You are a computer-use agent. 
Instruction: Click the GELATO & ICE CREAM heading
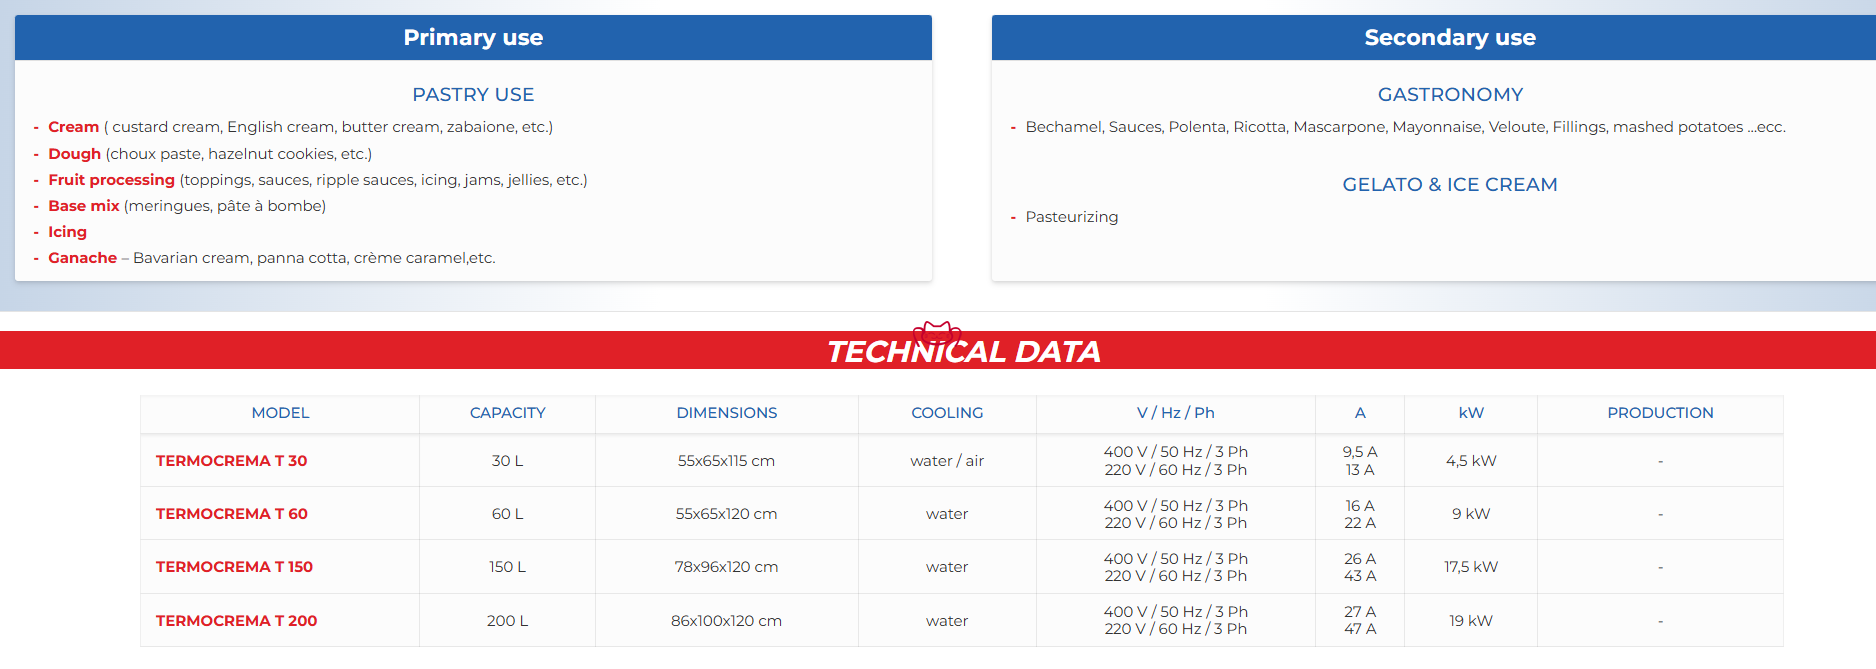(1449, 185)
